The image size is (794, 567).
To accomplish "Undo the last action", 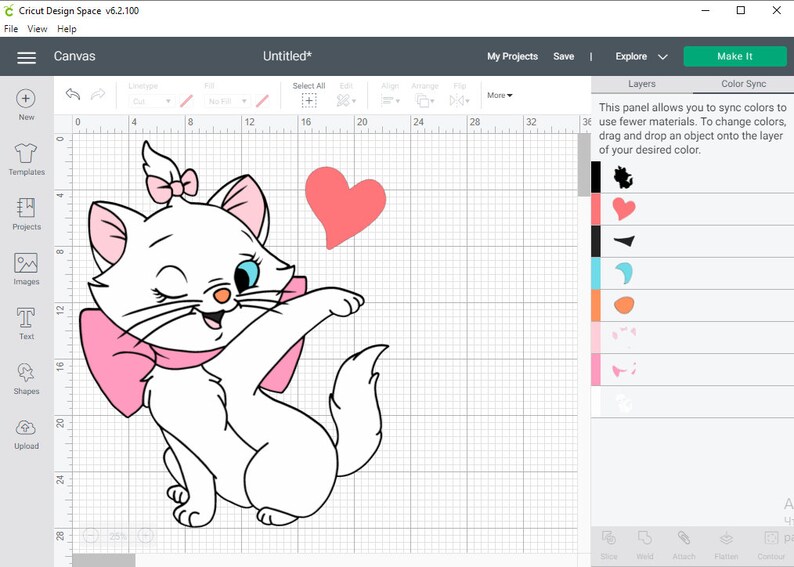I will (x=73, y=94).
